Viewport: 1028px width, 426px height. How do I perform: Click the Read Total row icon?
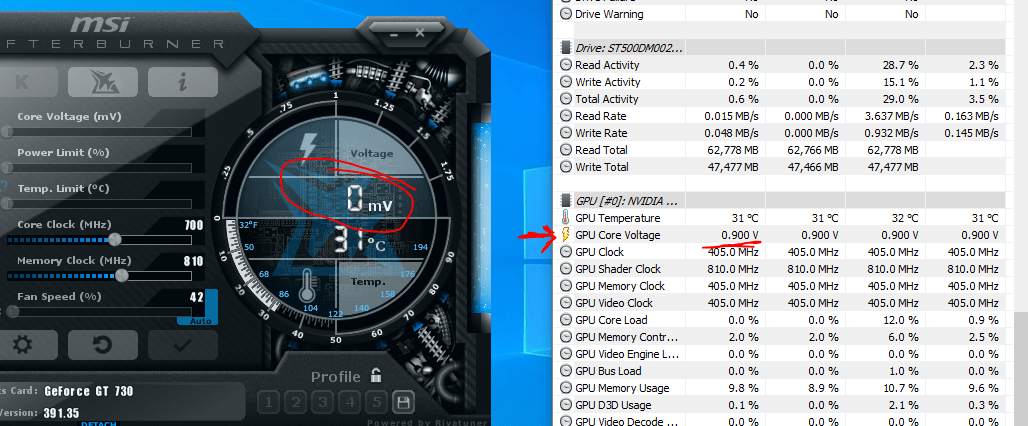click(x=566, y=150)
